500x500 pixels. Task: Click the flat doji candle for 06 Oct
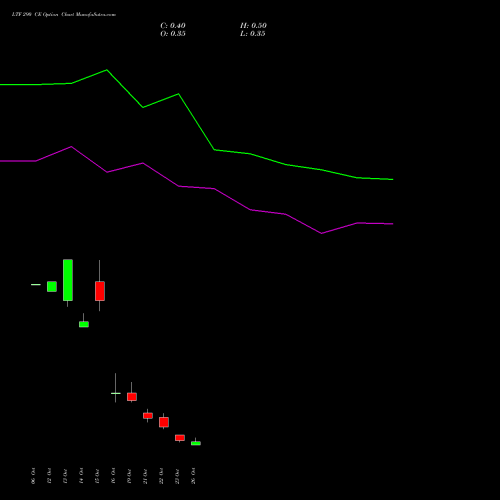tap(36, 285)
